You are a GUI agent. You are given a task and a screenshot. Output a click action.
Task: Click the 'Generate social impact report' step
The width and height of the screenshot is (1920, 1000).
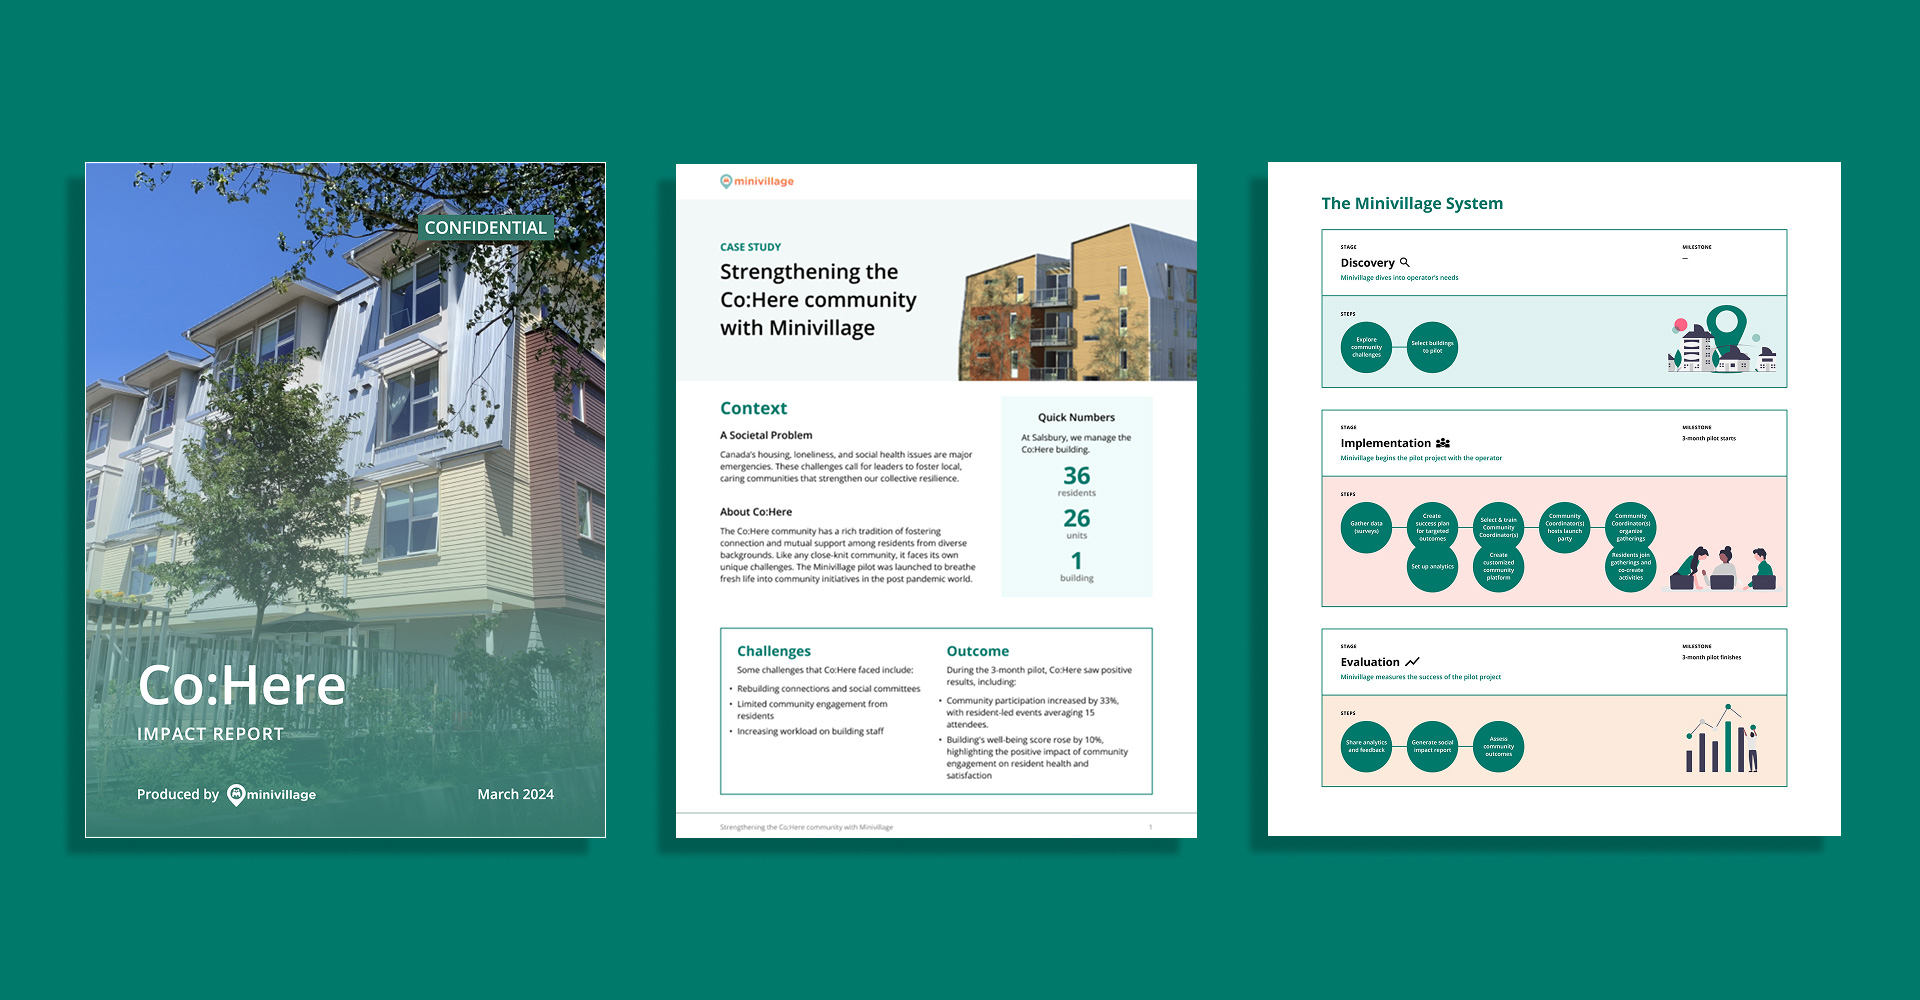(x=1432, y=746)
